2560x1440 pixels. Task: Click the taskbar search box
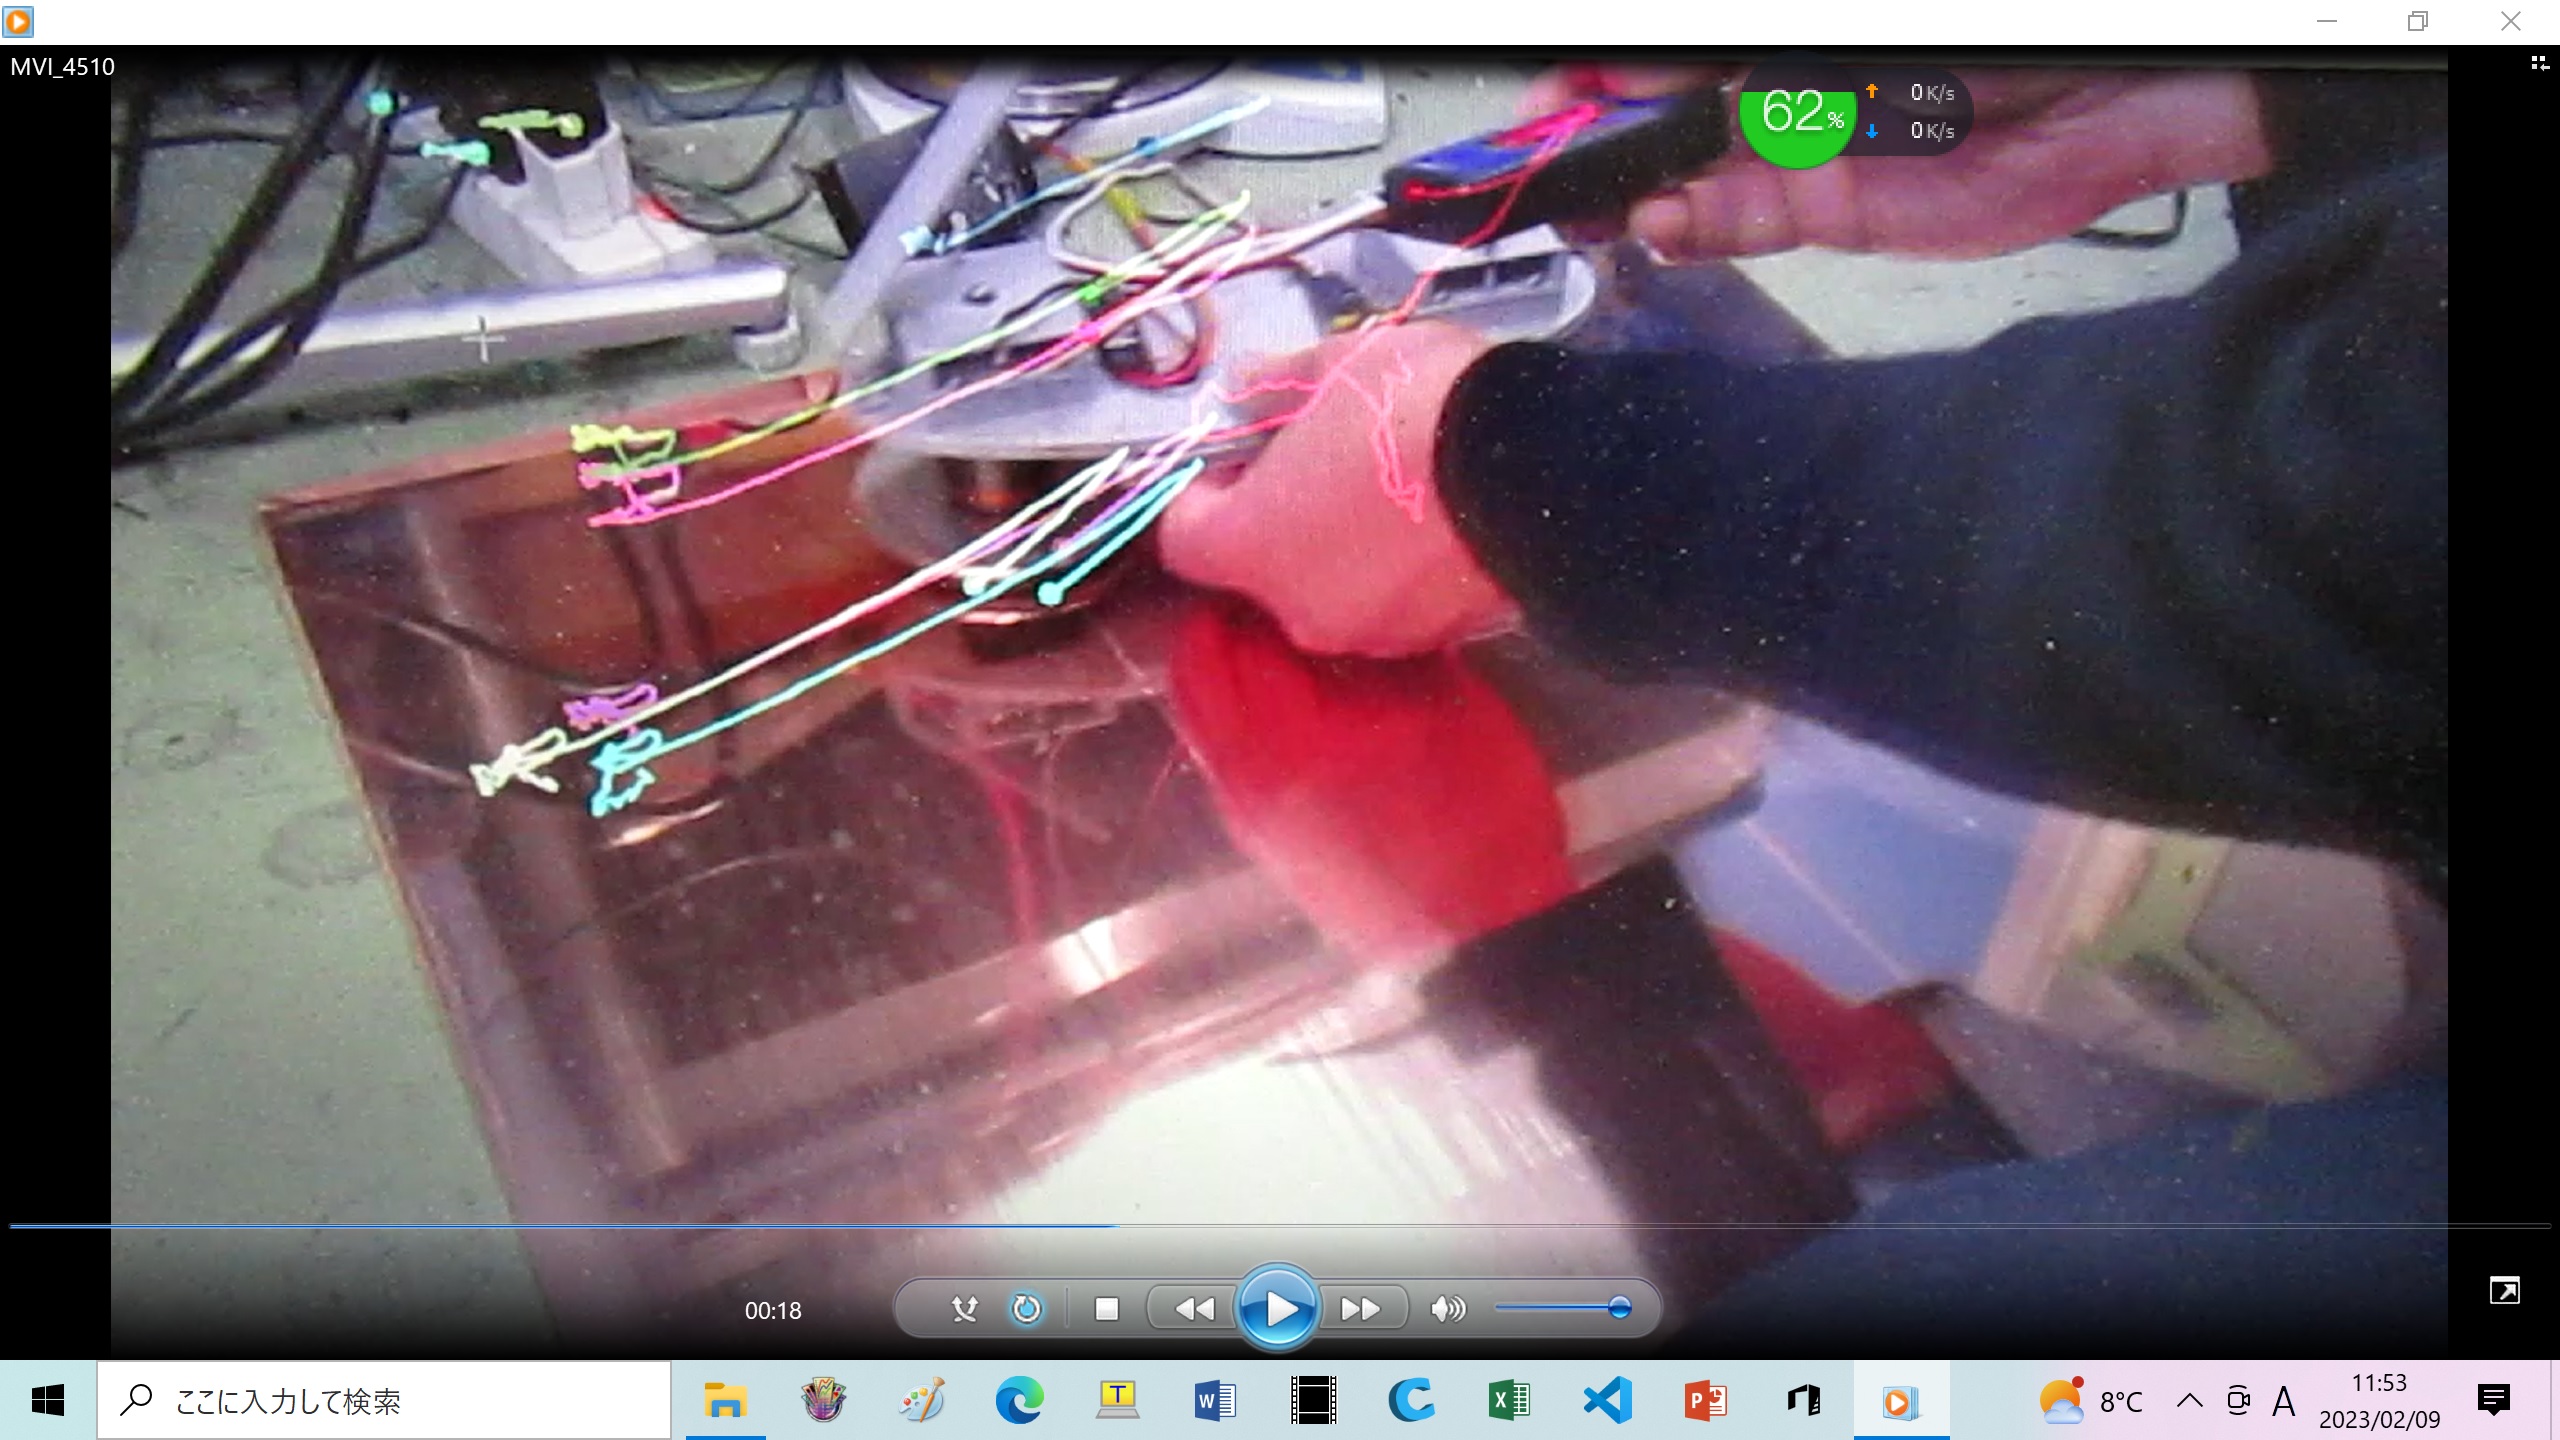(384, 1400)
